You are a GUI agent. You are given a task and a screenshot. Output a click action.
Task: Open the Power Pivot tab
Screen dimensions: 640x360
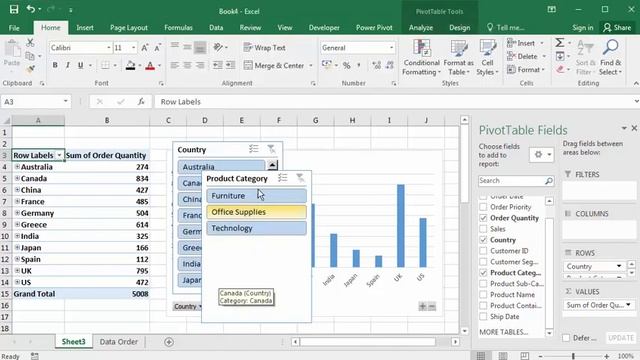point(374,28)
